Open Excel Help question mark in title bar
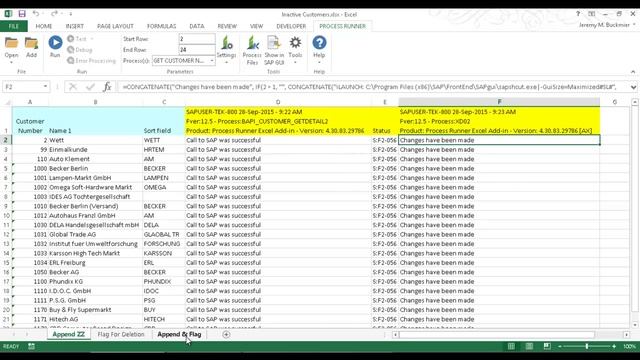Viewport: 640px width, 360px height. click(578, 14)
